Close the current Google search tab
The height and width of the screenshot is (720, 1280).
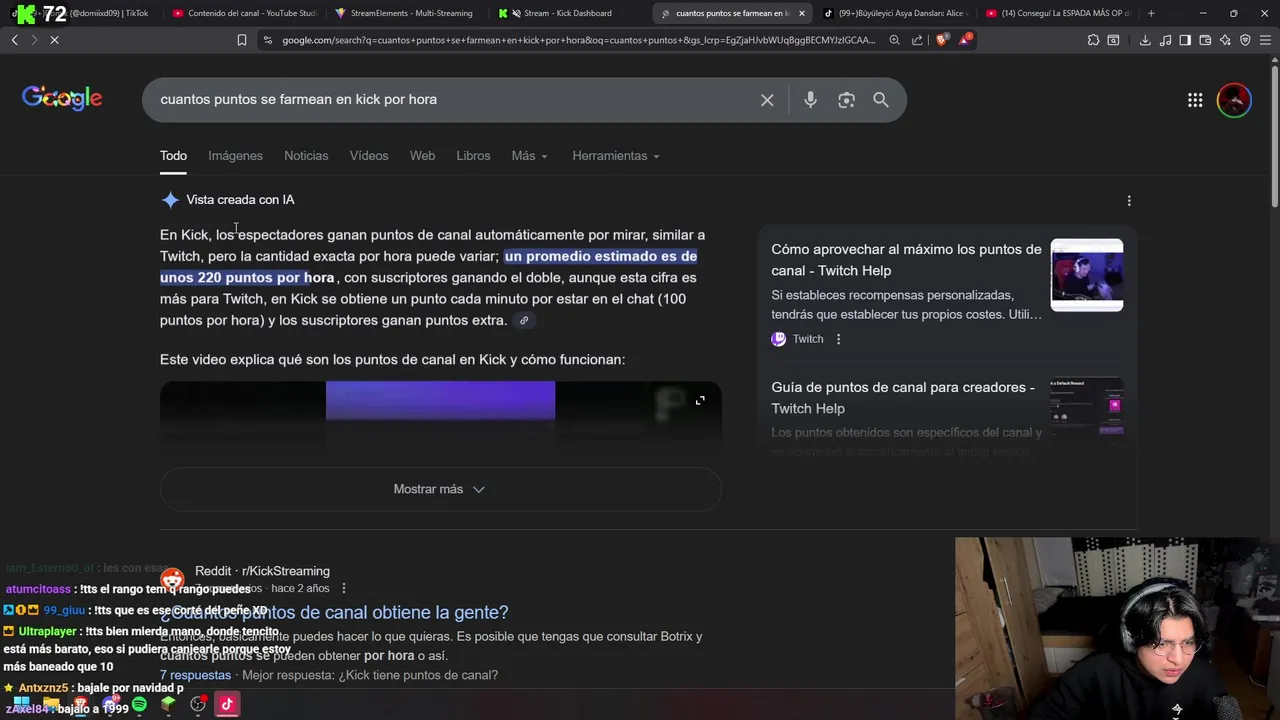(x=801, y=13)
